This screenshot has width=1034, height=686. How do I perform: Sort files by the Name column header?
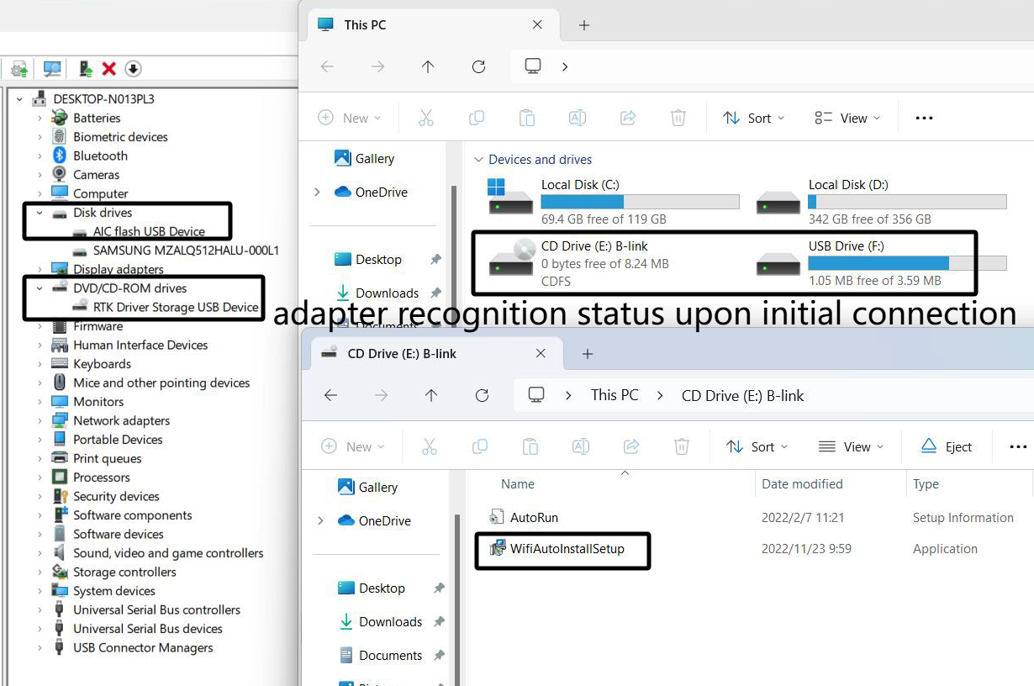(x=518, y=484)
